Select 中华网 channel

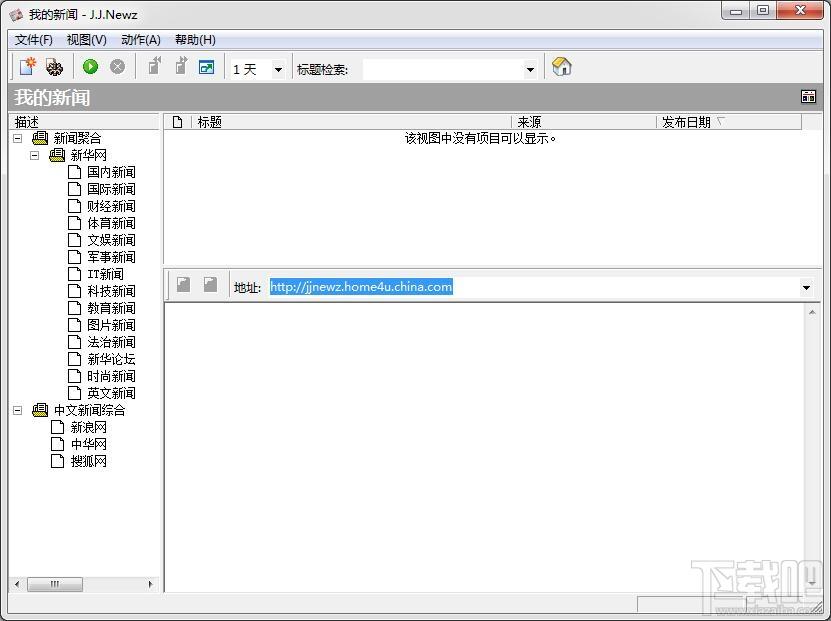tap(89, 444)
